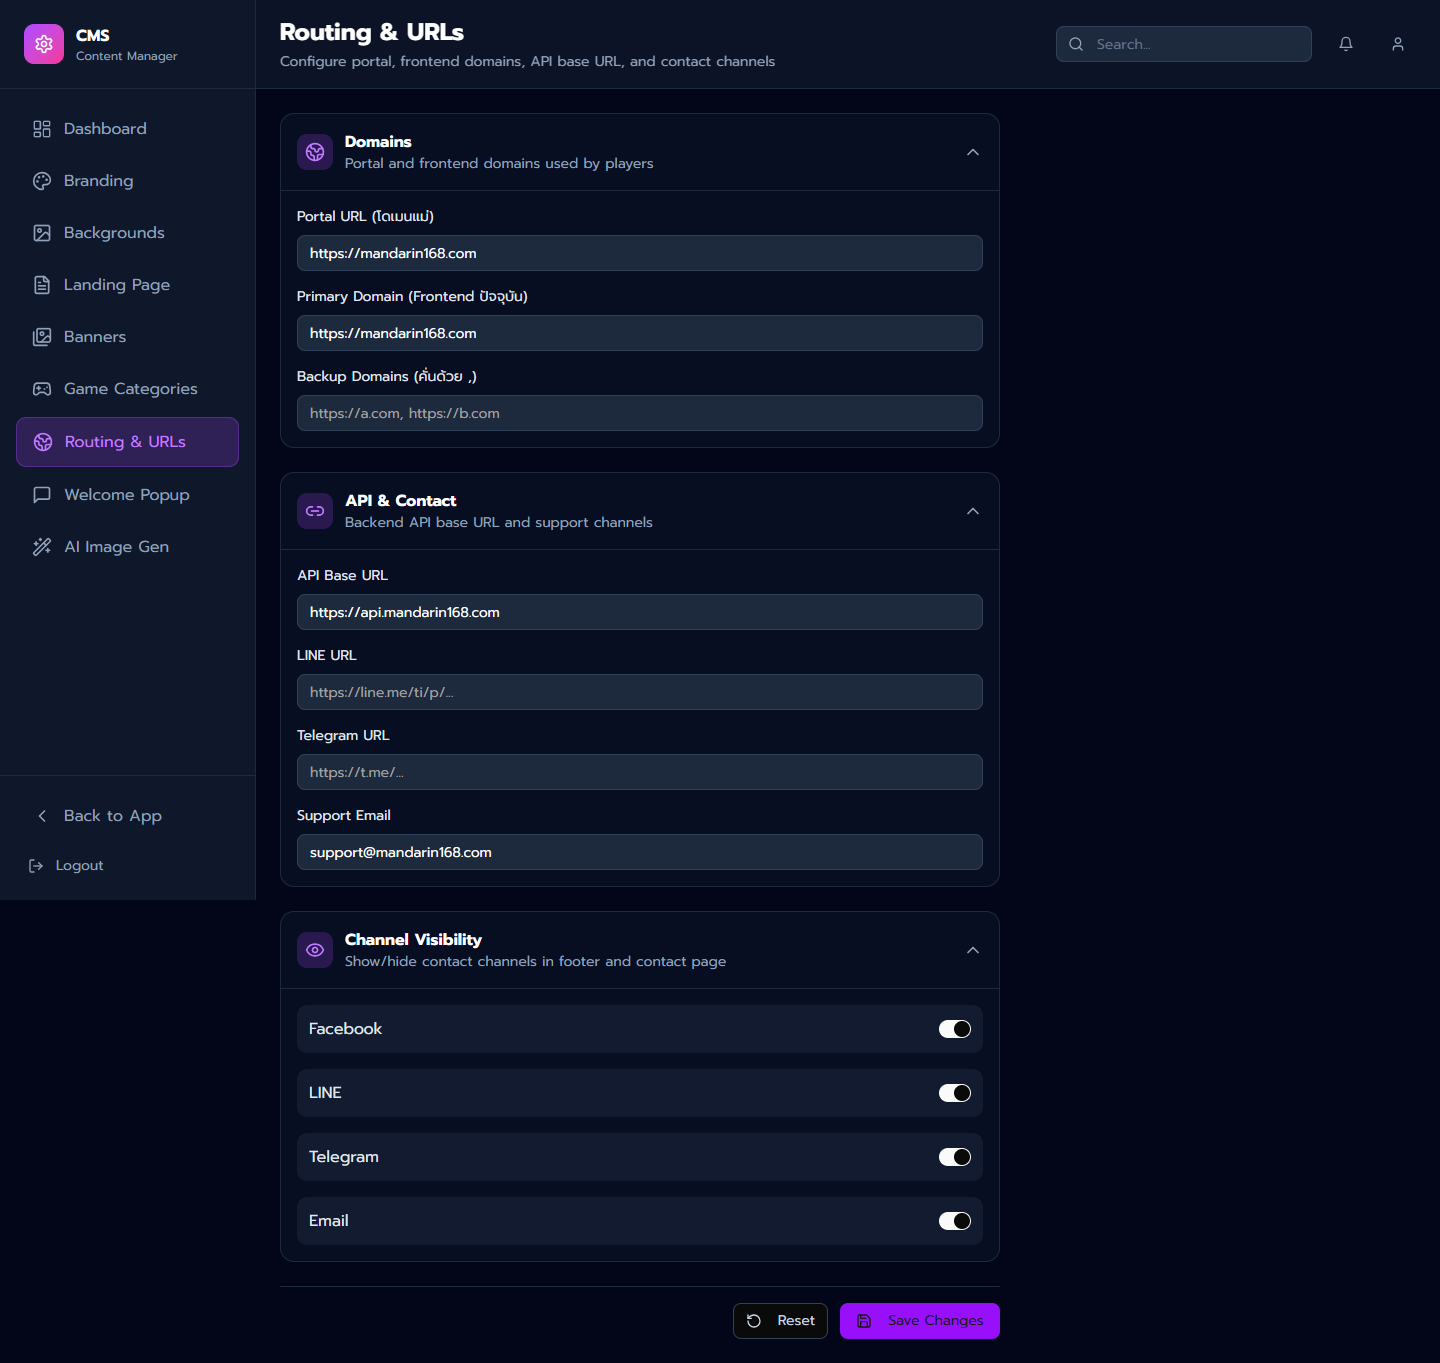Click the Backgrounds image icon
The image size is (1440, 1363).
42,233
